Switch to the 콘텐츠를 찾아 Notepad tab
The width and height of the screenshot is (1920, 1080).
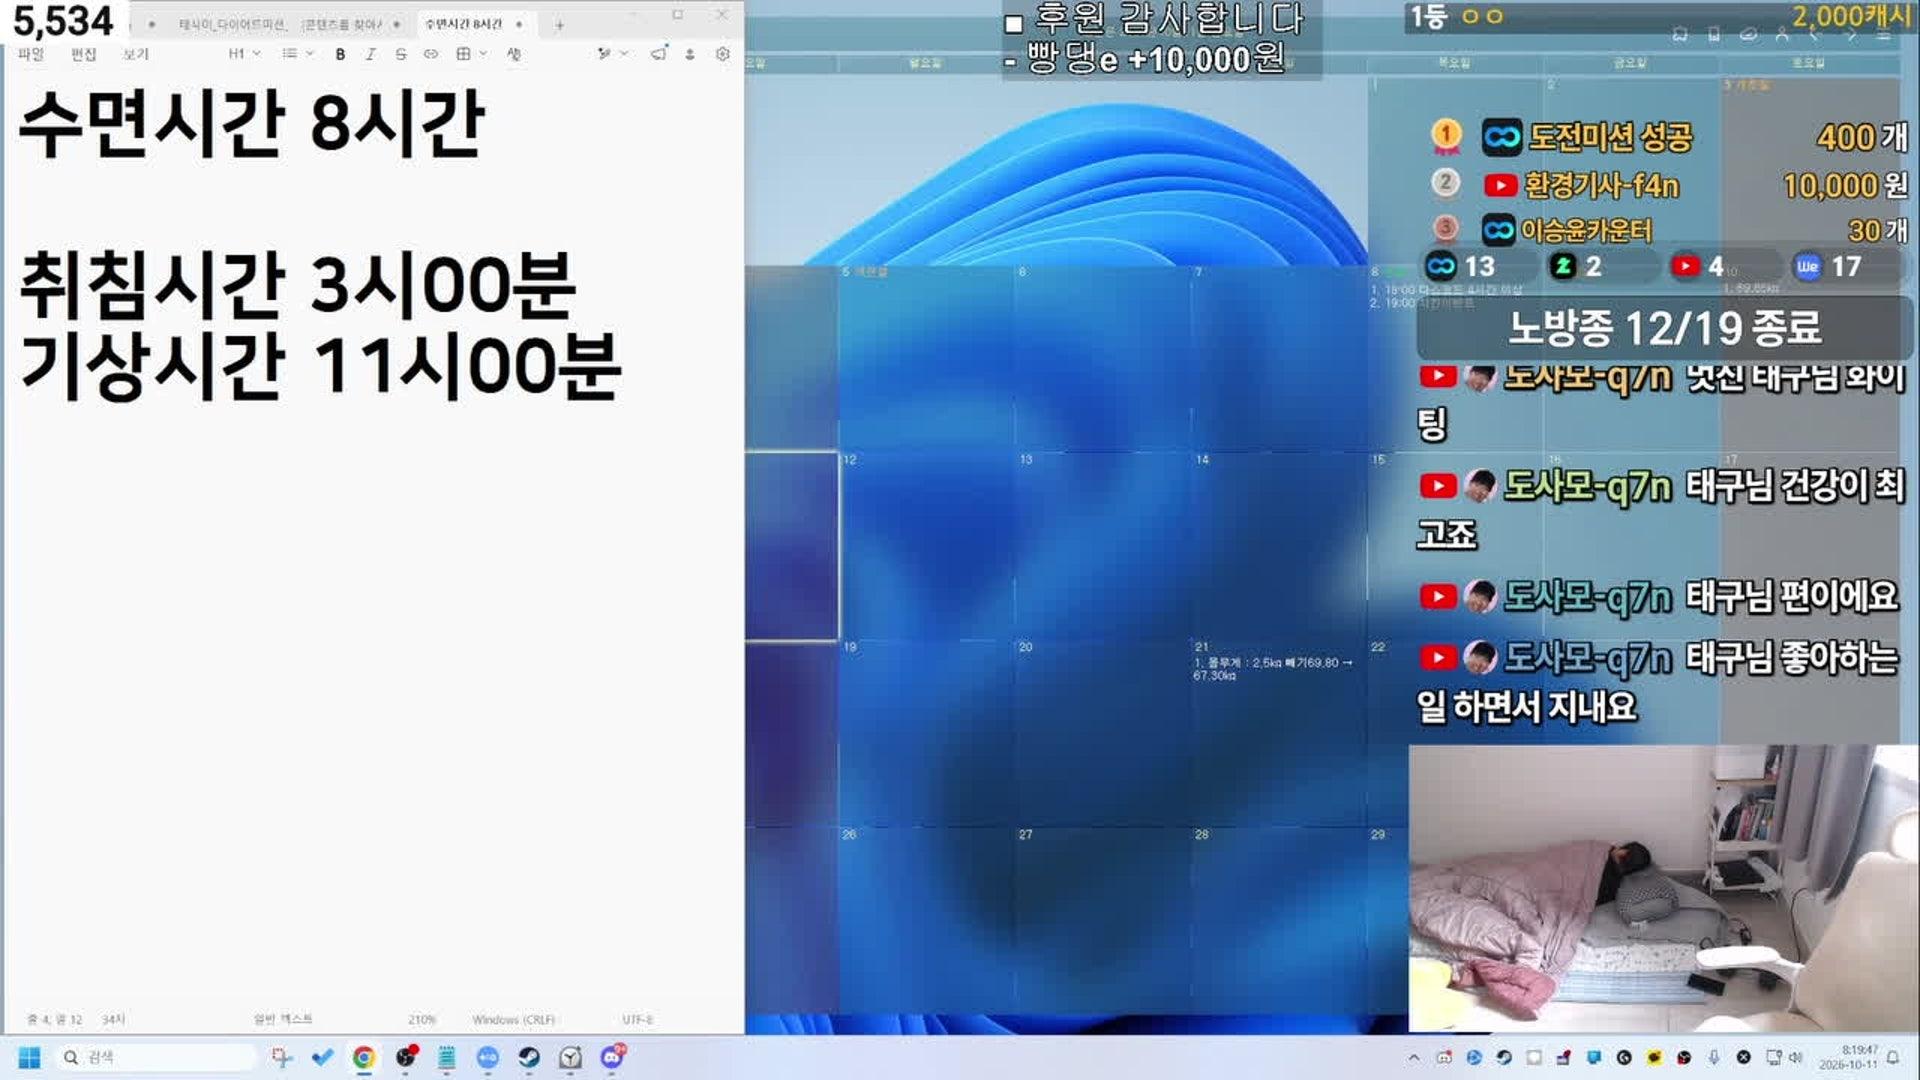click(x=341, y=24)
